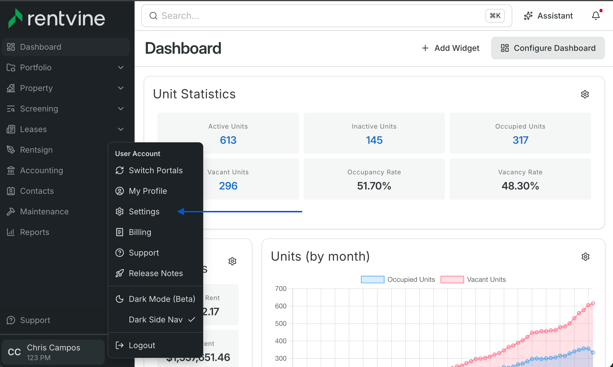Open Unit Statistics widget gear settings
613x367 pixels.
[585, 94]
